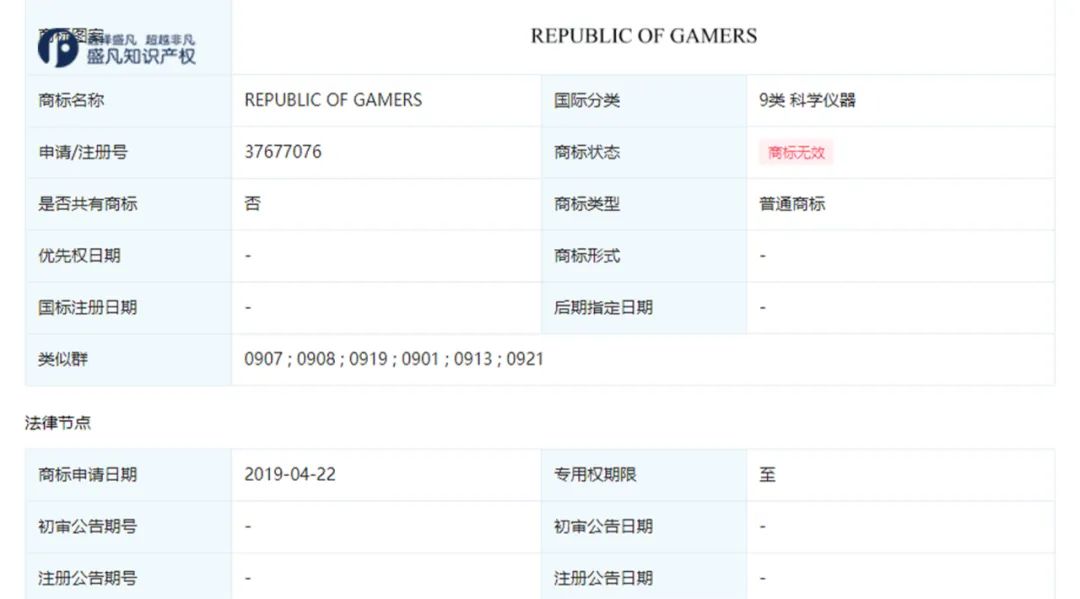Click the 是否共有商标 label
The width and height of the screenshot is (1080, 599).
click(87, 204)
